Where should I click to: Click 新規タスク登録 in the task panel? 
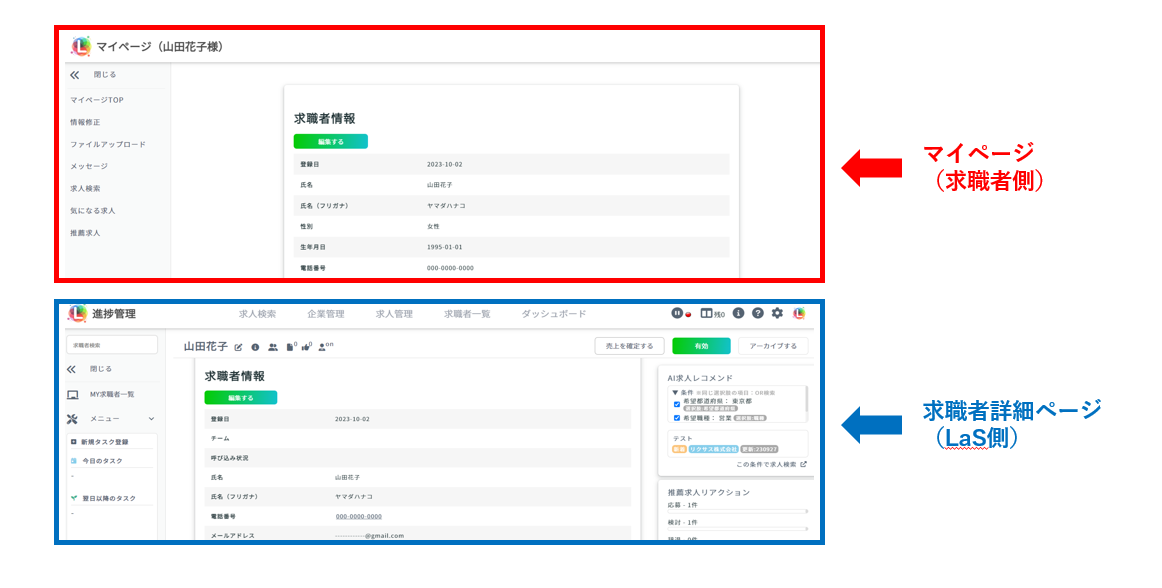pyautogui.click(x=104, y=442)
